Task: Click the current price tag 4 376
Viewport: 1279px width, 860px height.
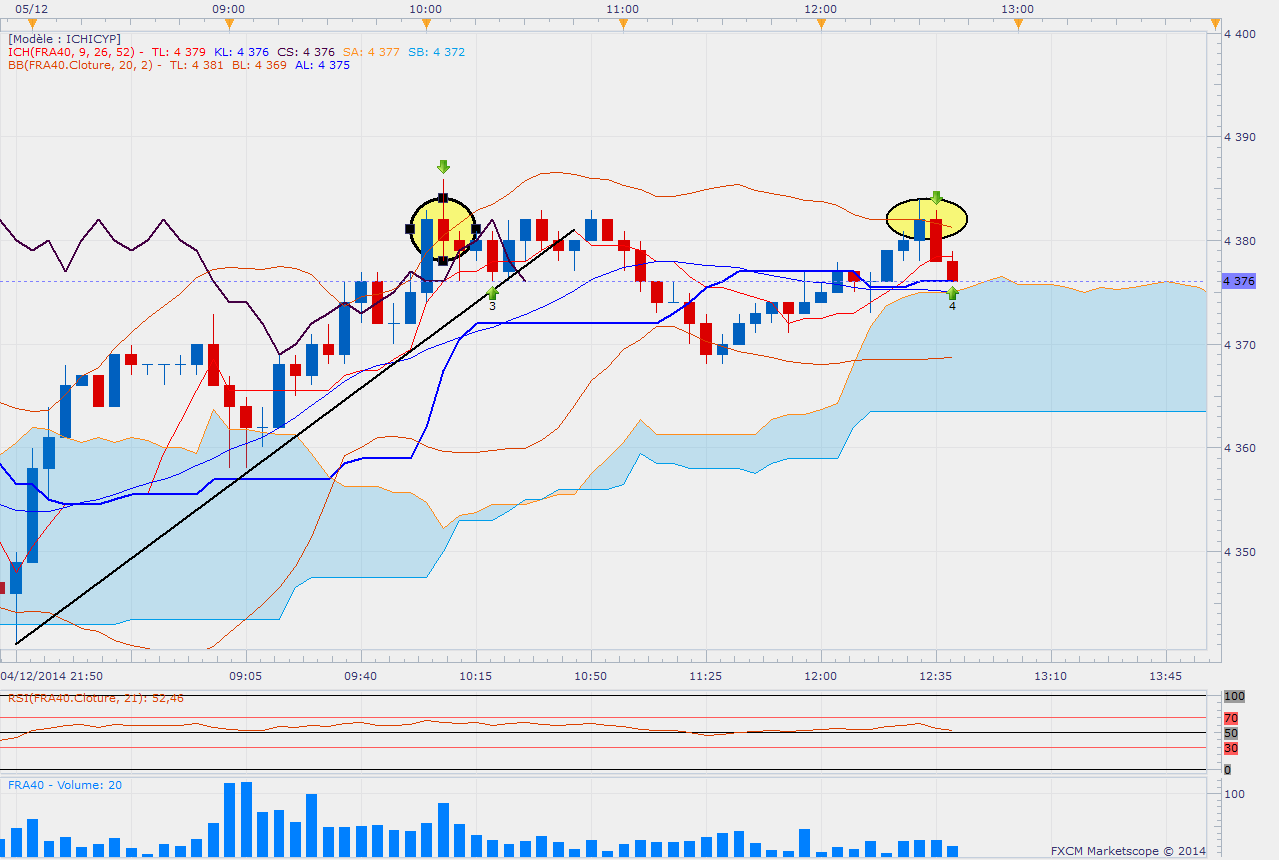Action: pyautogui.click(x=1239, y=282)
